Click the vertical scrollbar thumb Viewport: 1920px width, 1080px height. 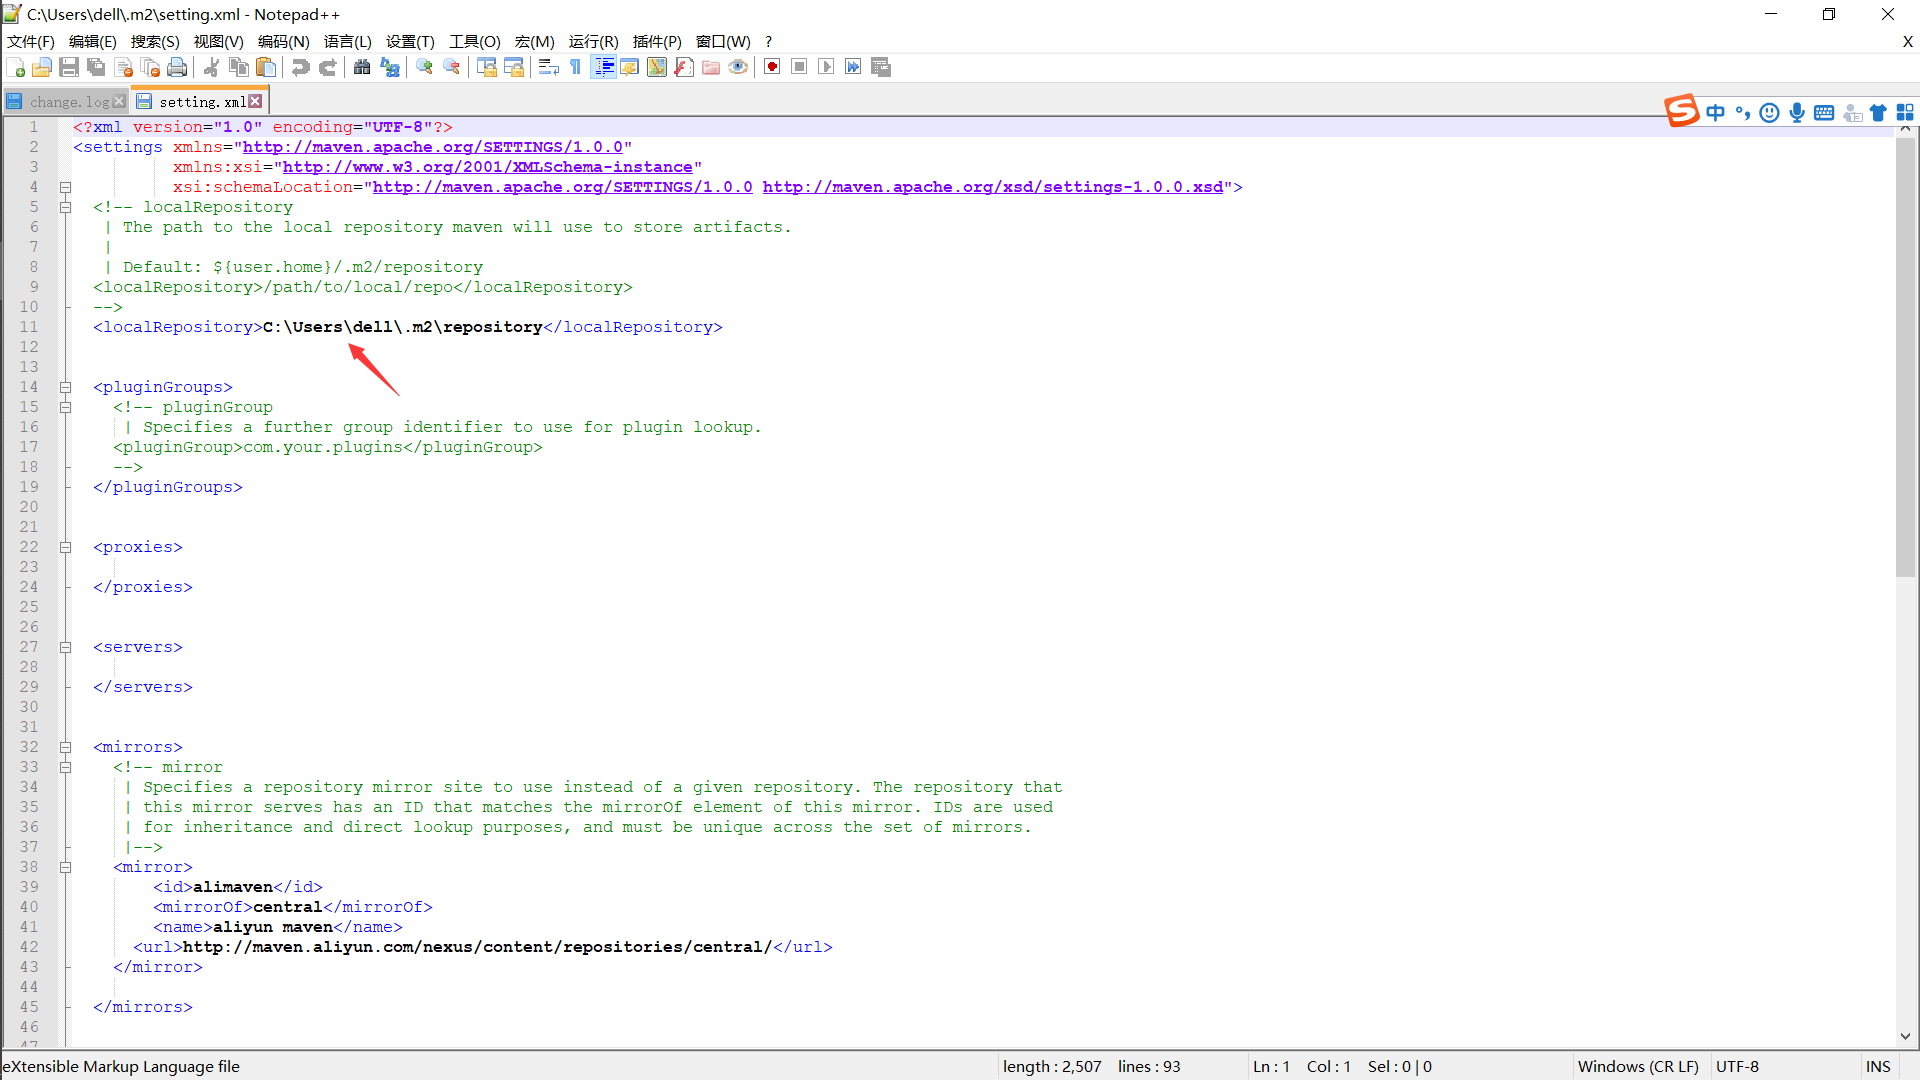(x=1905, y=355)
